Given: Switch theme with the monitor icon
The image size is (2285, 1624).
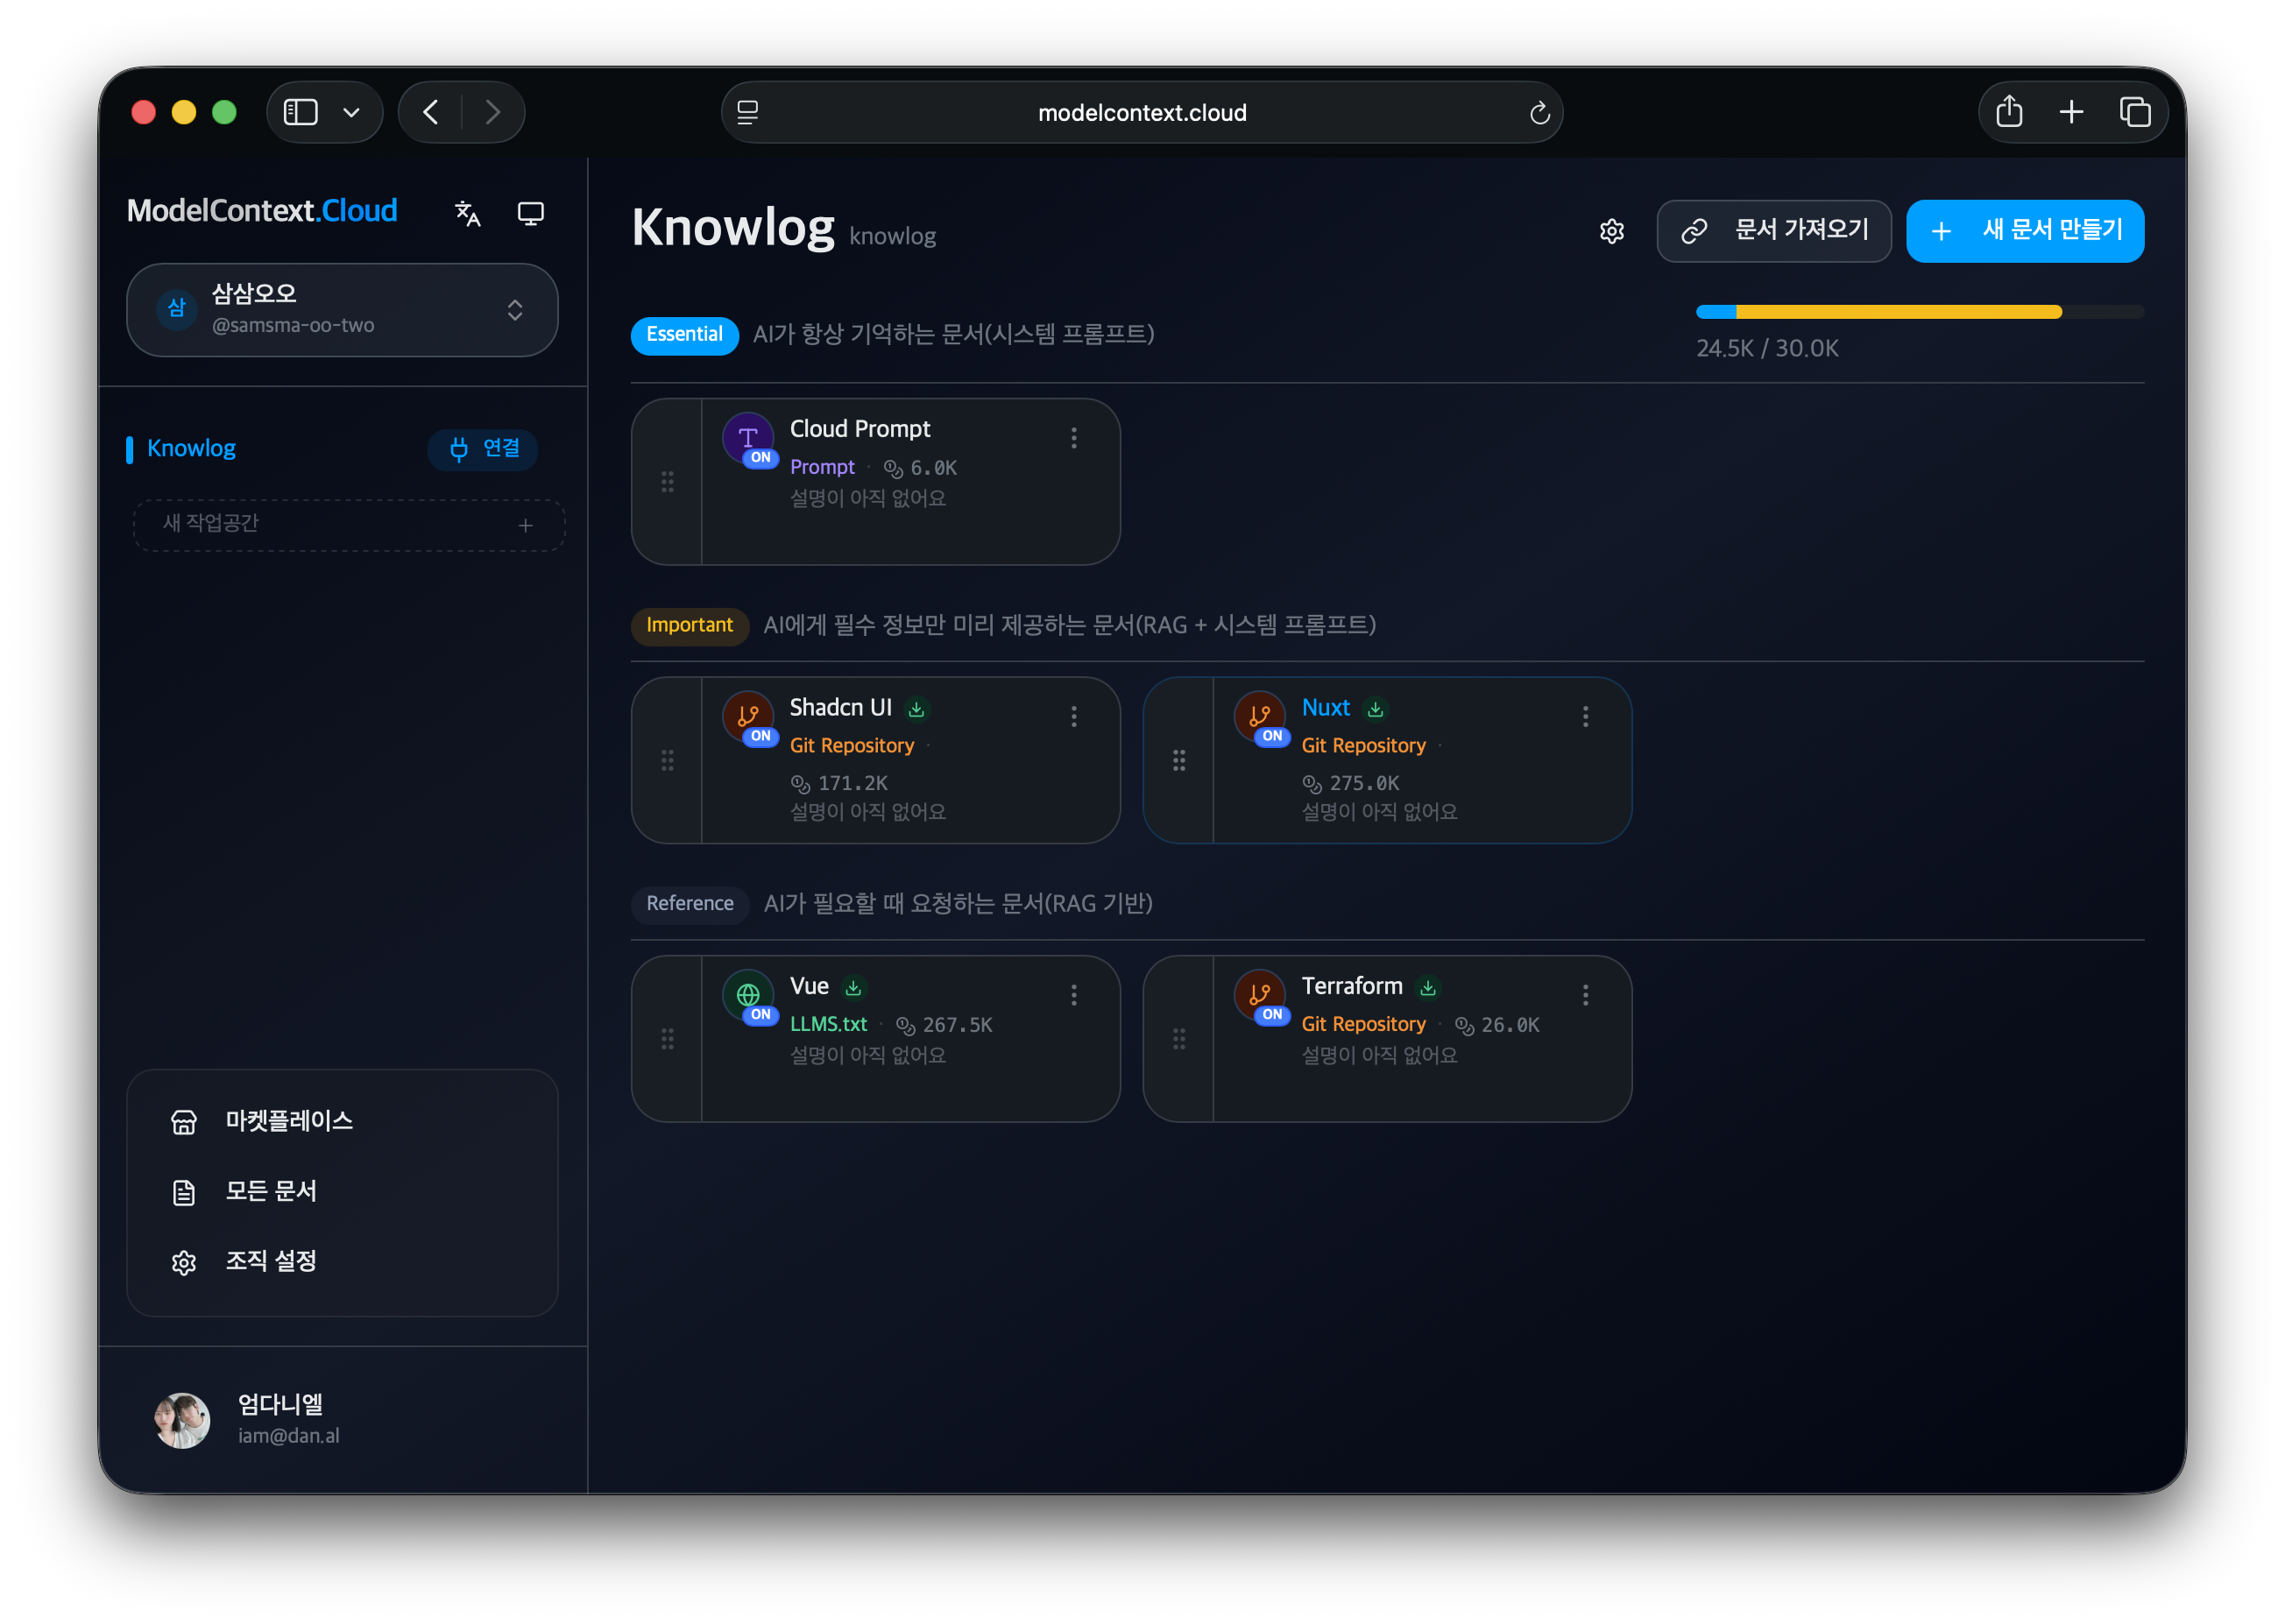Looking at the screenshot, I should 530,213.
